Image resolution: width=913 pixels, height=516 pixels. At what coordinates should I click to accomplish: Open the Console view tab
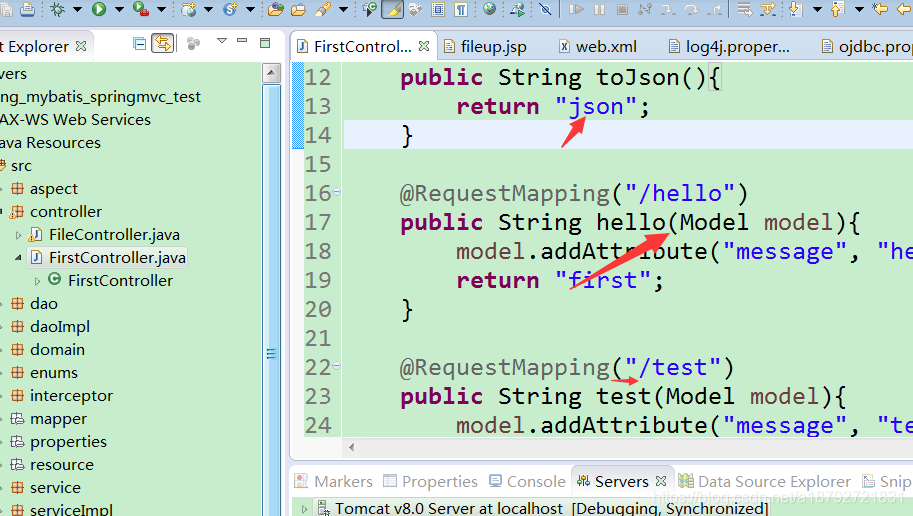(x=528, y=482)
